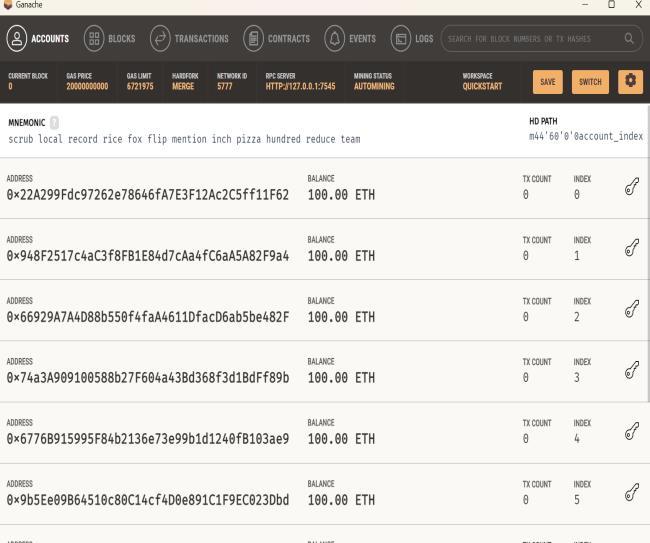Screen dimensions: 650x543
Task: Click the Events bell icon
Action: [x=335, y=39]
